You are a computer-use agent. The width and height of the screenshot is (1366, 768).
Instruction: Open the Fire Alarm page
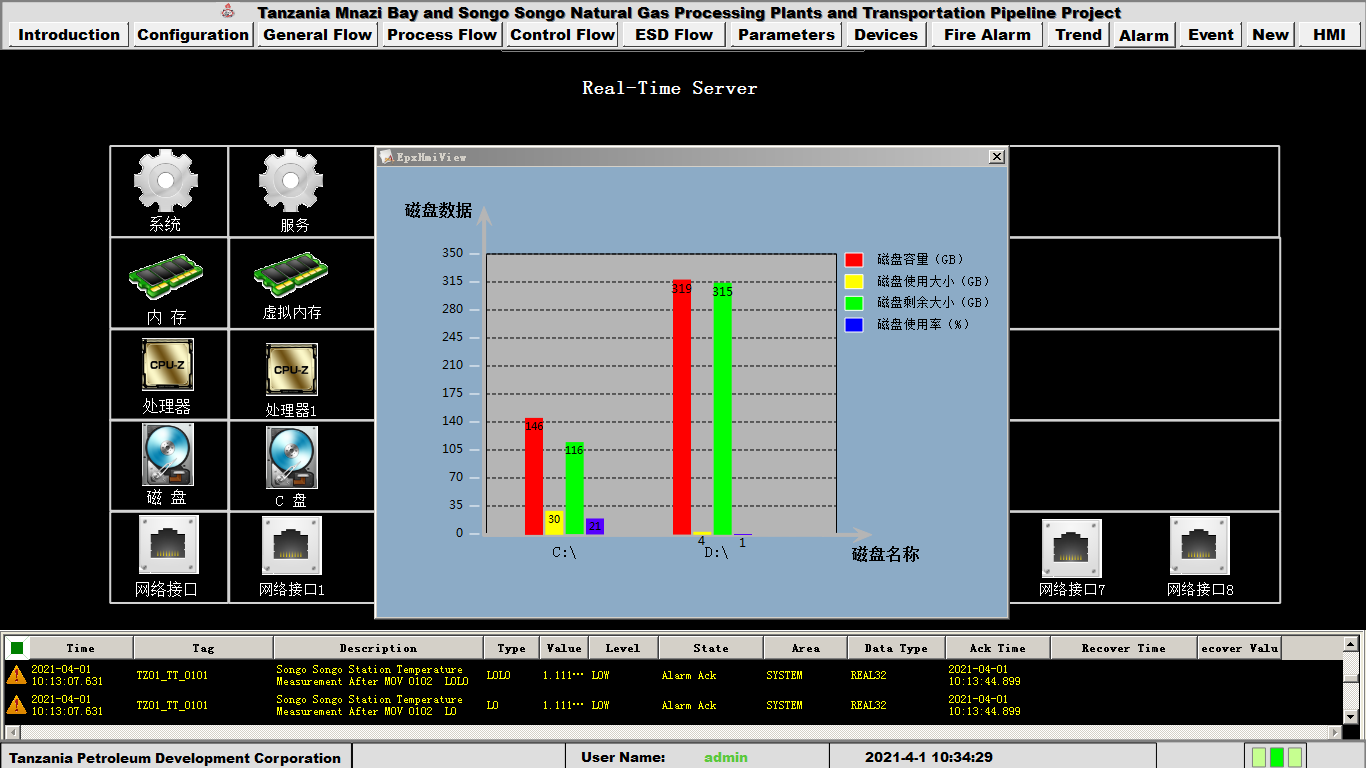[x=987, y=35]
